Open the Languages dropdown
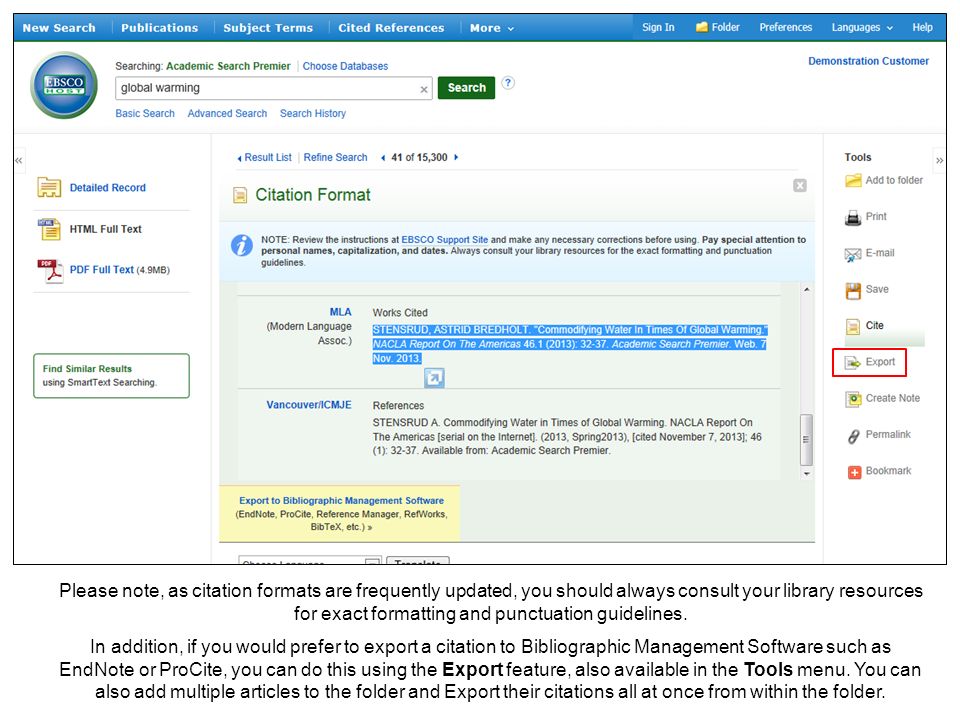 [862, 27]
